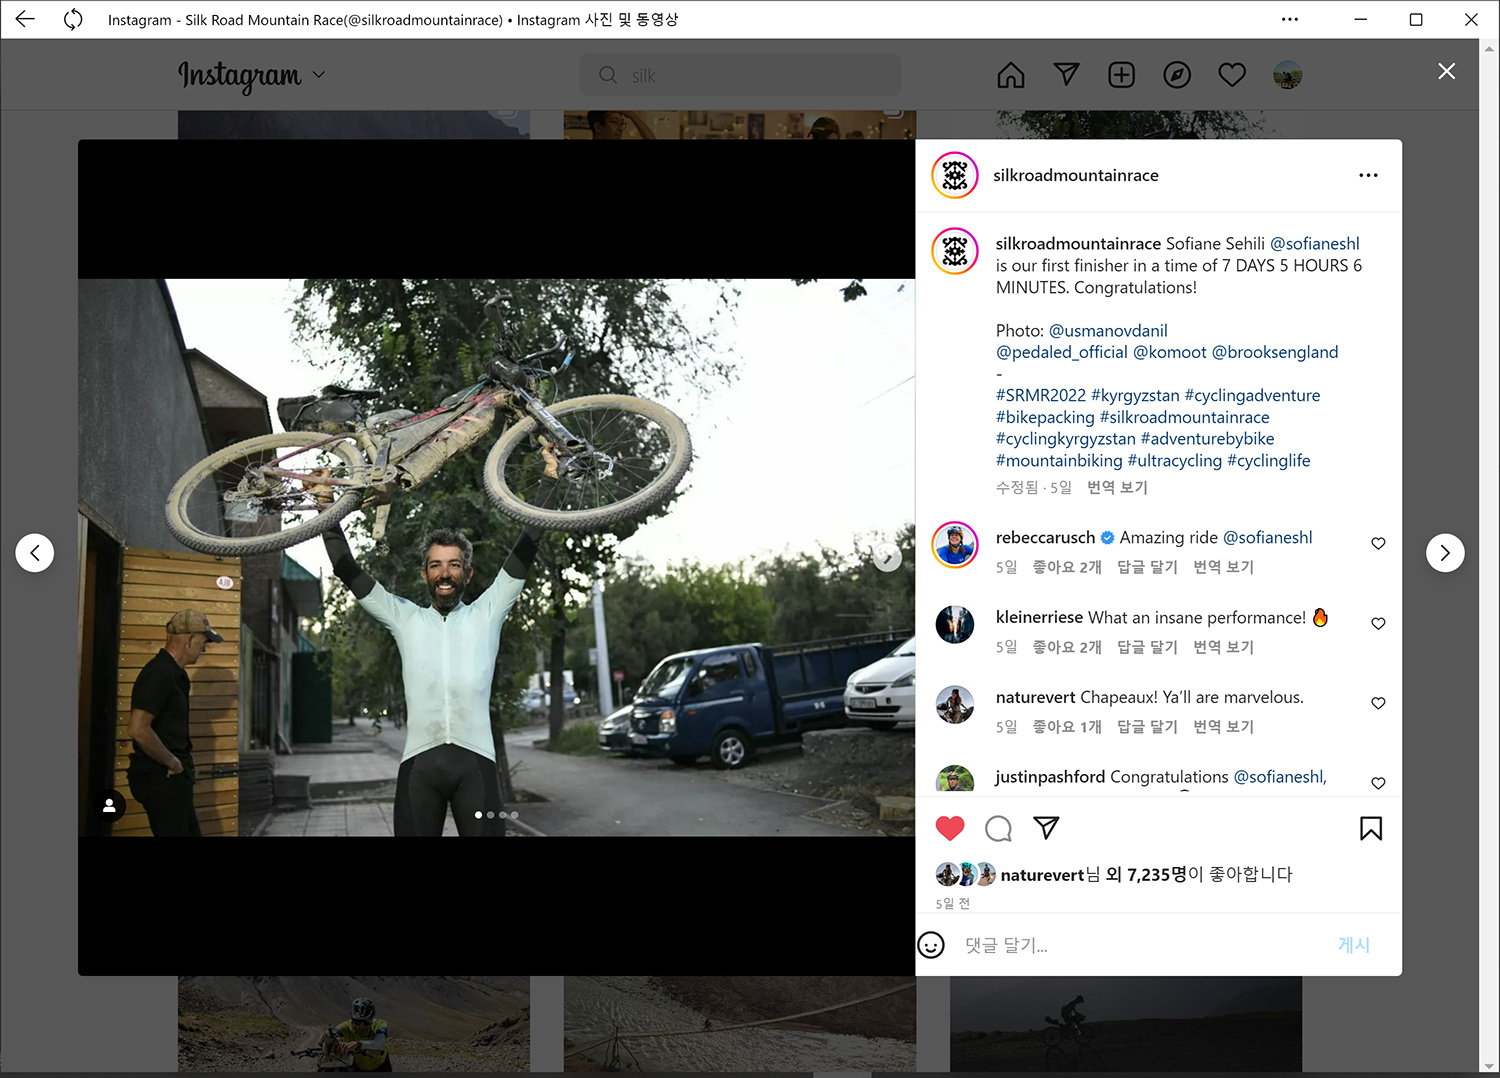Like justinpashford's comment
Viewport: 1500px width, 1078px height.
[1378, 783]
